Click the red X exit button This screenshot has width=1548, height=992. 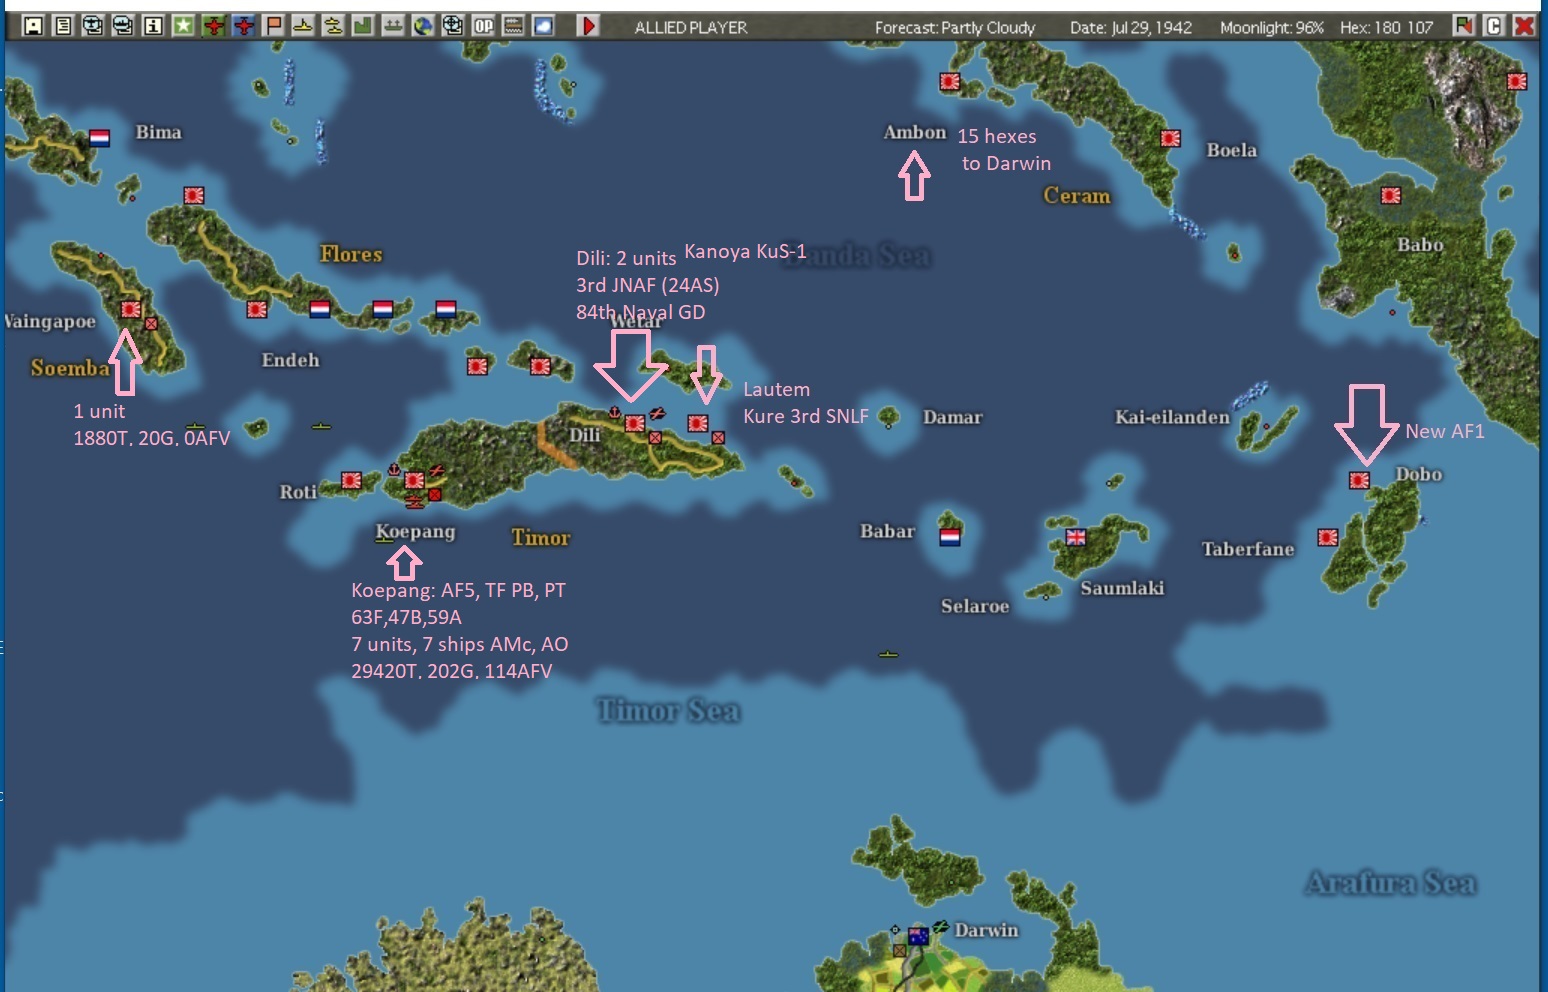(1524, 26)
